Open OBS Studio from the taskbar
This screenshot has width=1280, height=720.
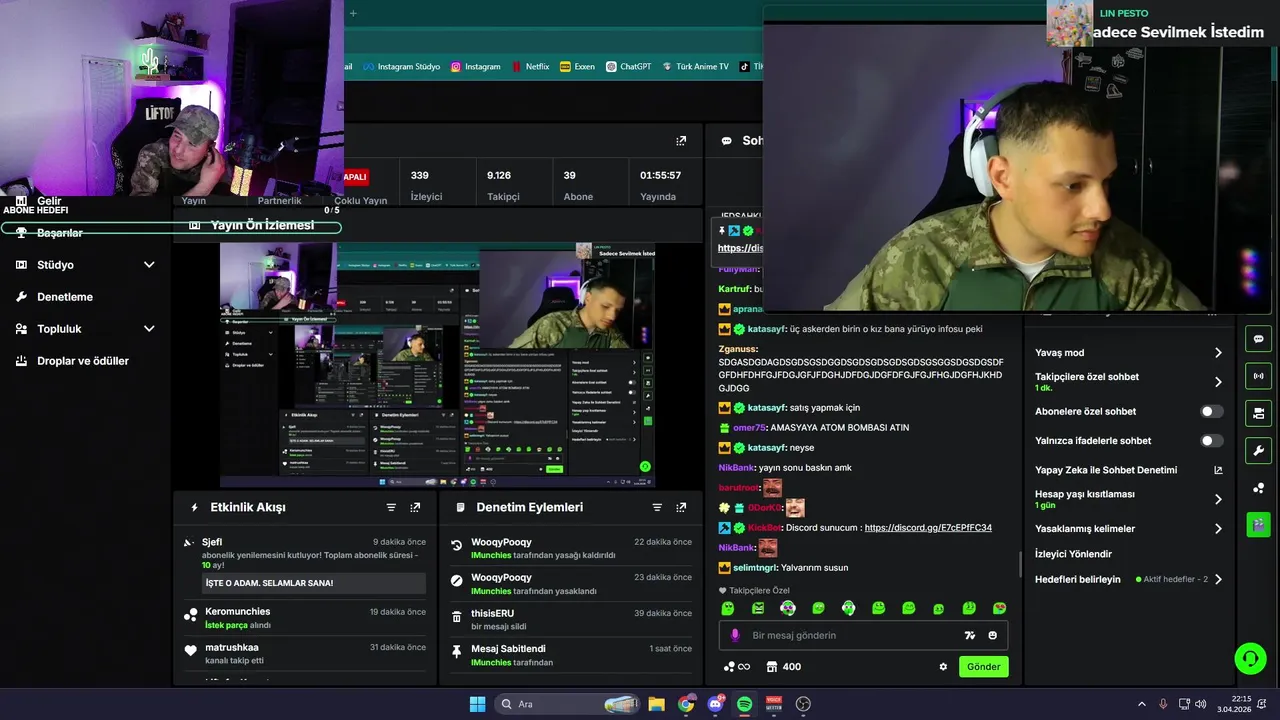point(803,704)
